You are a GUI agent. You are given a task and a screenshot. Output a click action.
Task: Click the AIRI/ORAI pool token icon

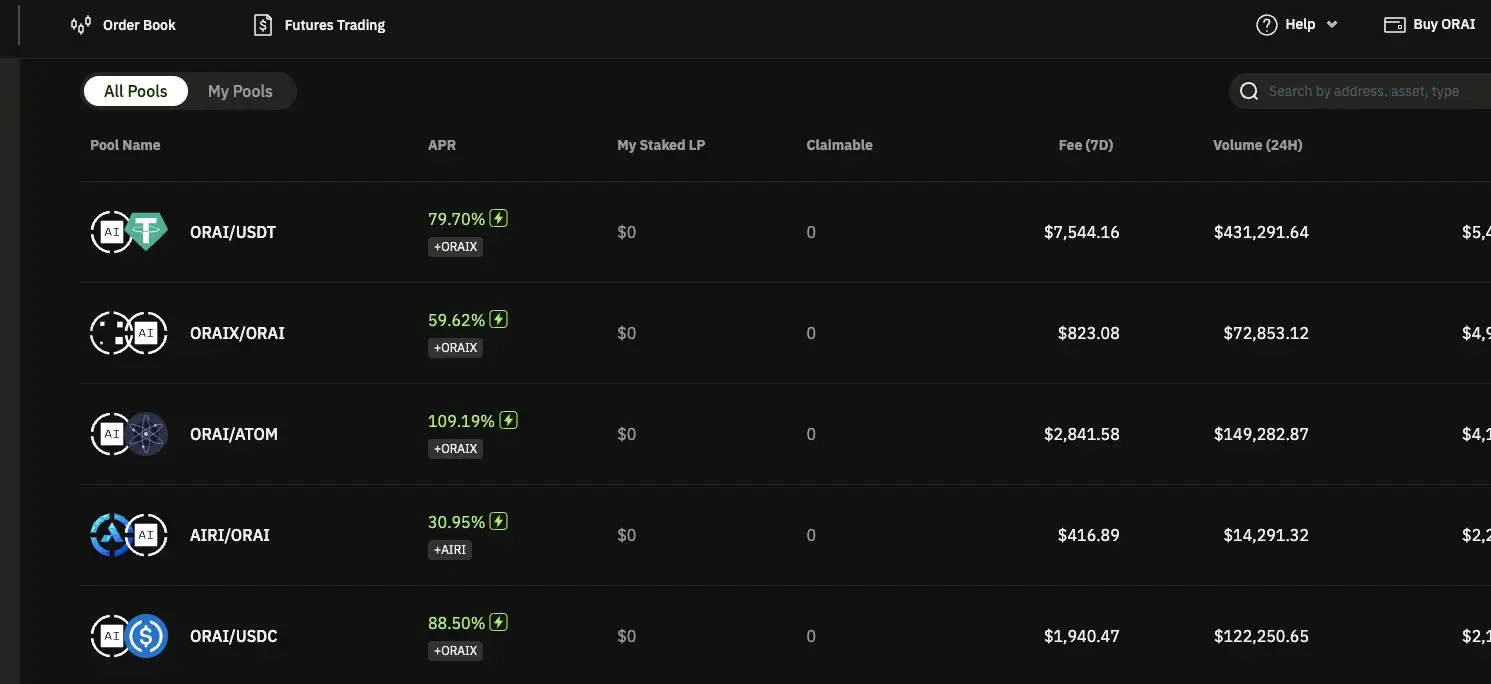coord(129,535)
